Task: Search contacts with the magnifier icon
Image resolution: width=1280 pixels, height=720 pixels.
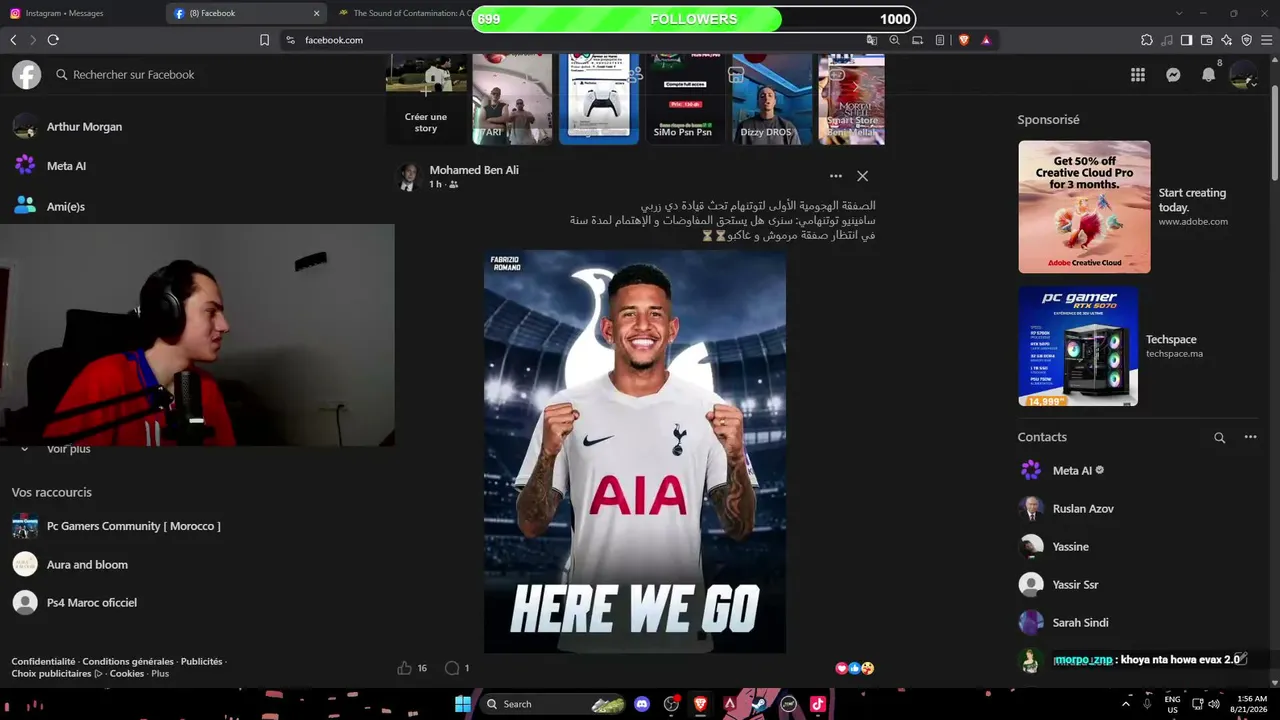Action: [x=1219, y=437]
